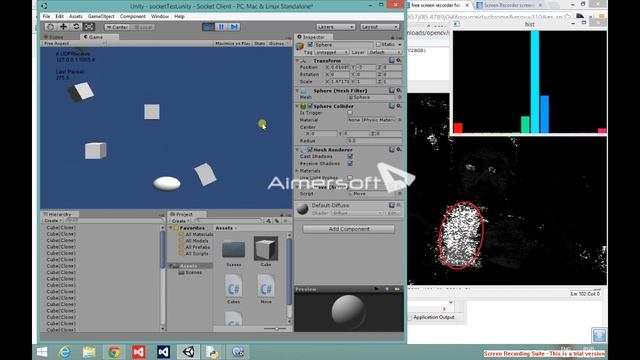
Task: Toggle the Gizmos button
Action: coord(278,43)
